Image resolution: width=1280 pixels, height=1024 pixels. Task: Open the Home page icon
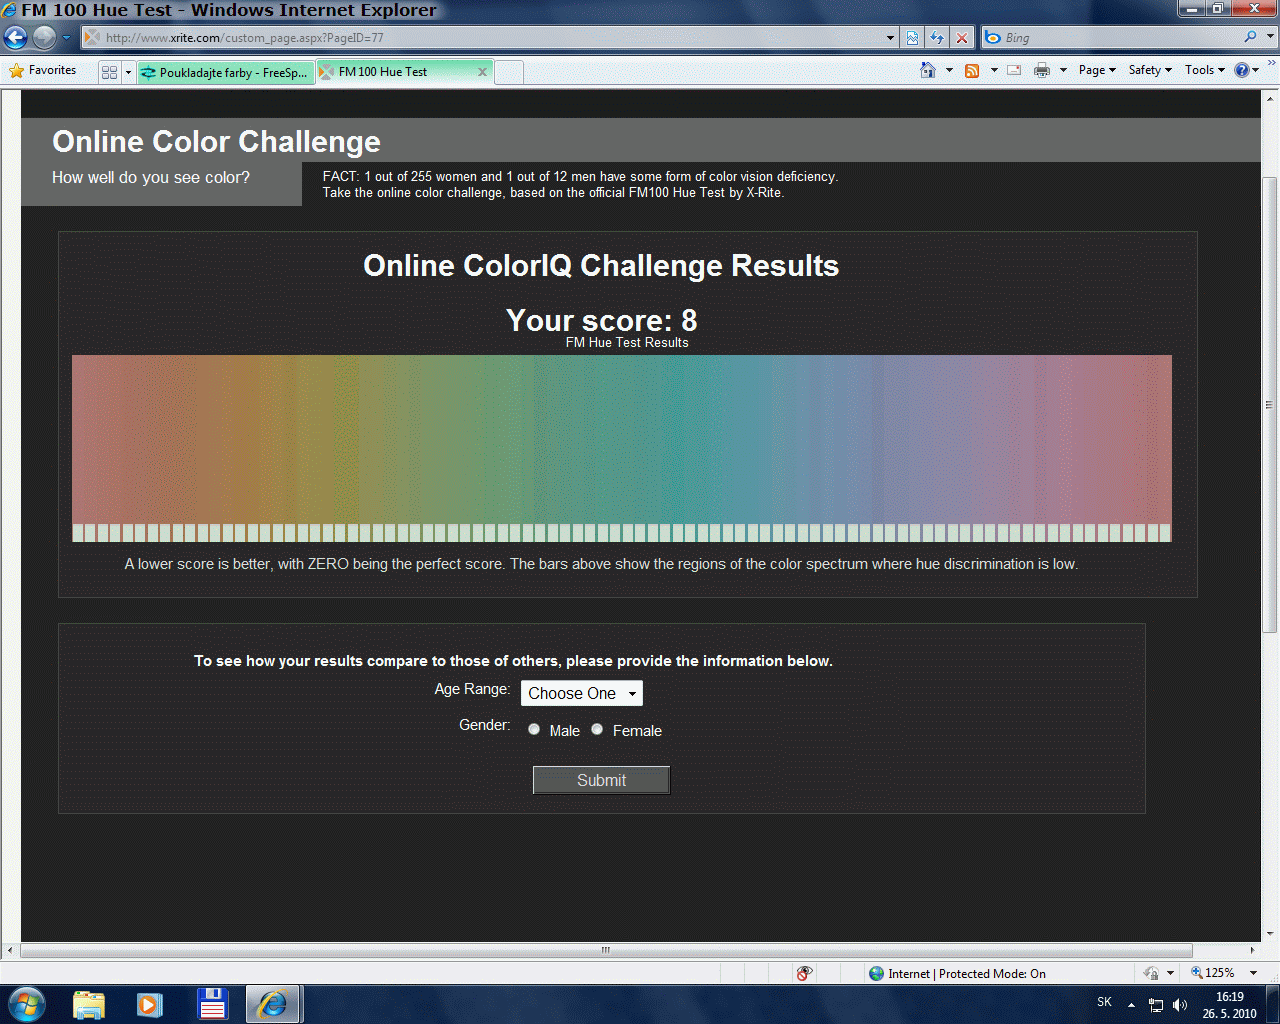[x=928, y=70]
